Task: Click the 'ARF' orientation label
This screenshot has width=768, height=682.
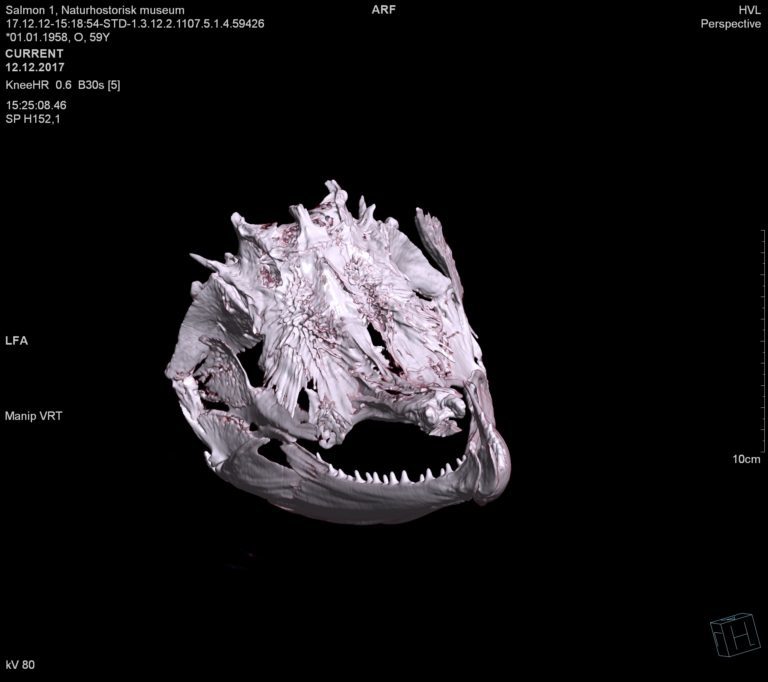Action: (384, 10)
